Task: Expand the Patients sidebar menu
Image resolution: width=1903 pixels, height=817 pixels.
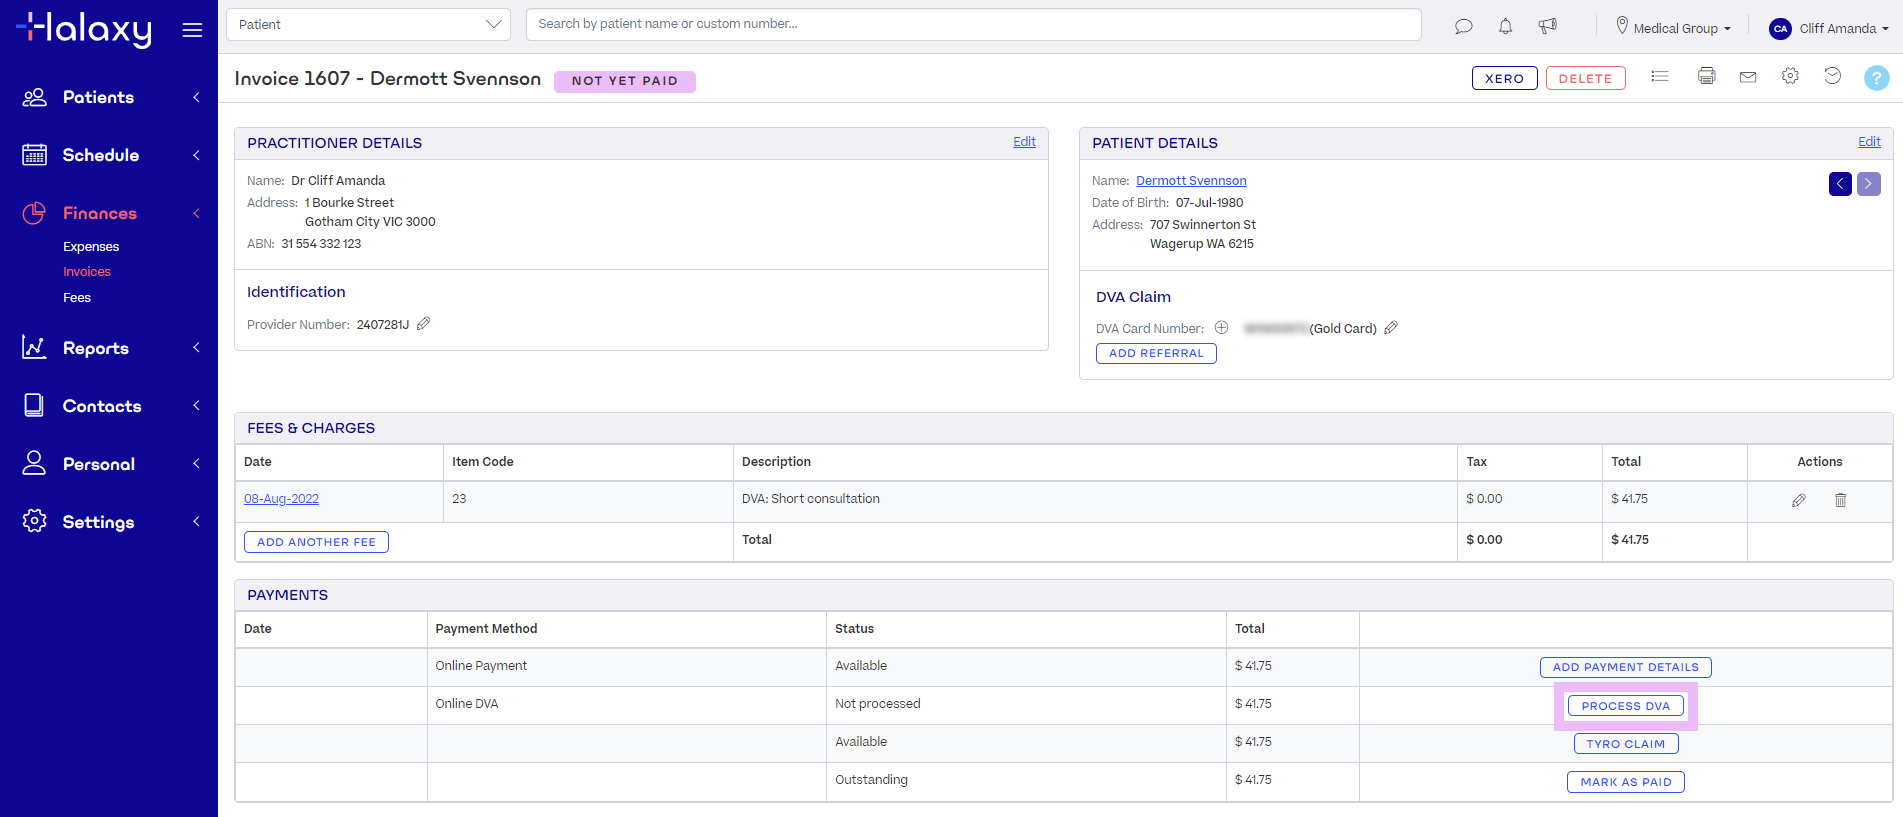Action: tap(110, 97)
